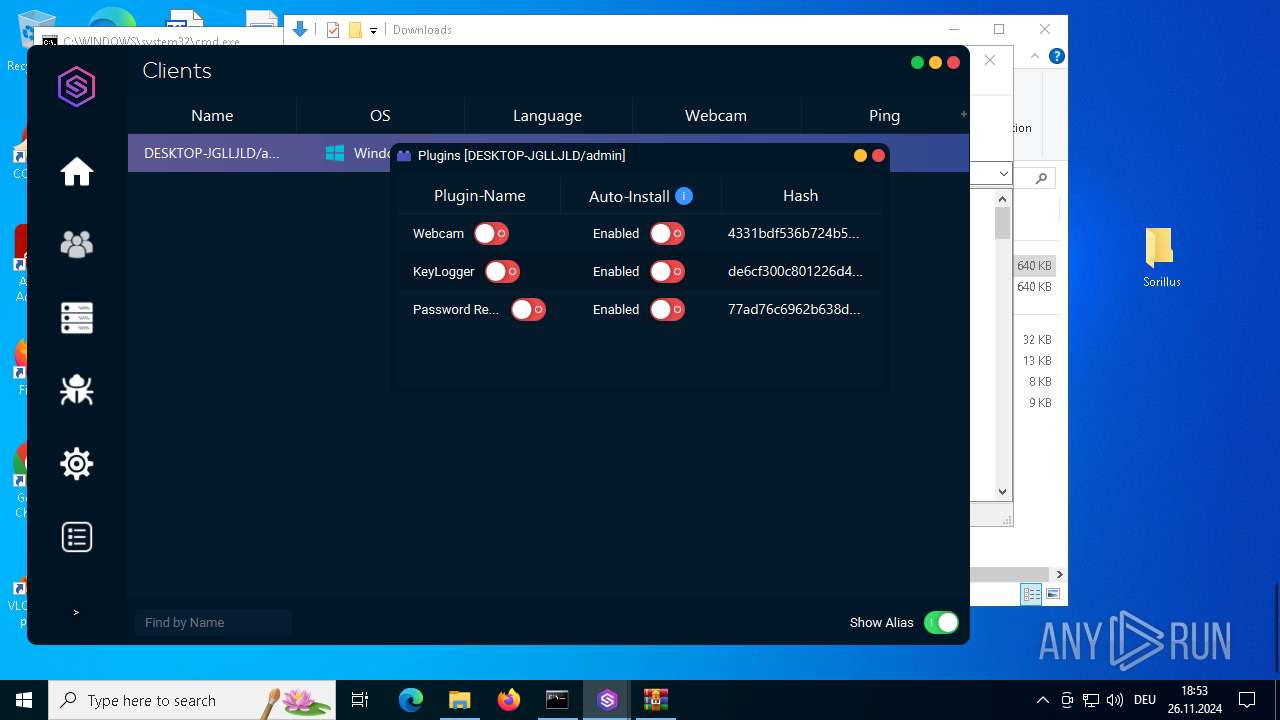
Task: Open the Explorer address bar dropdown
Action: pos(1004,175)
